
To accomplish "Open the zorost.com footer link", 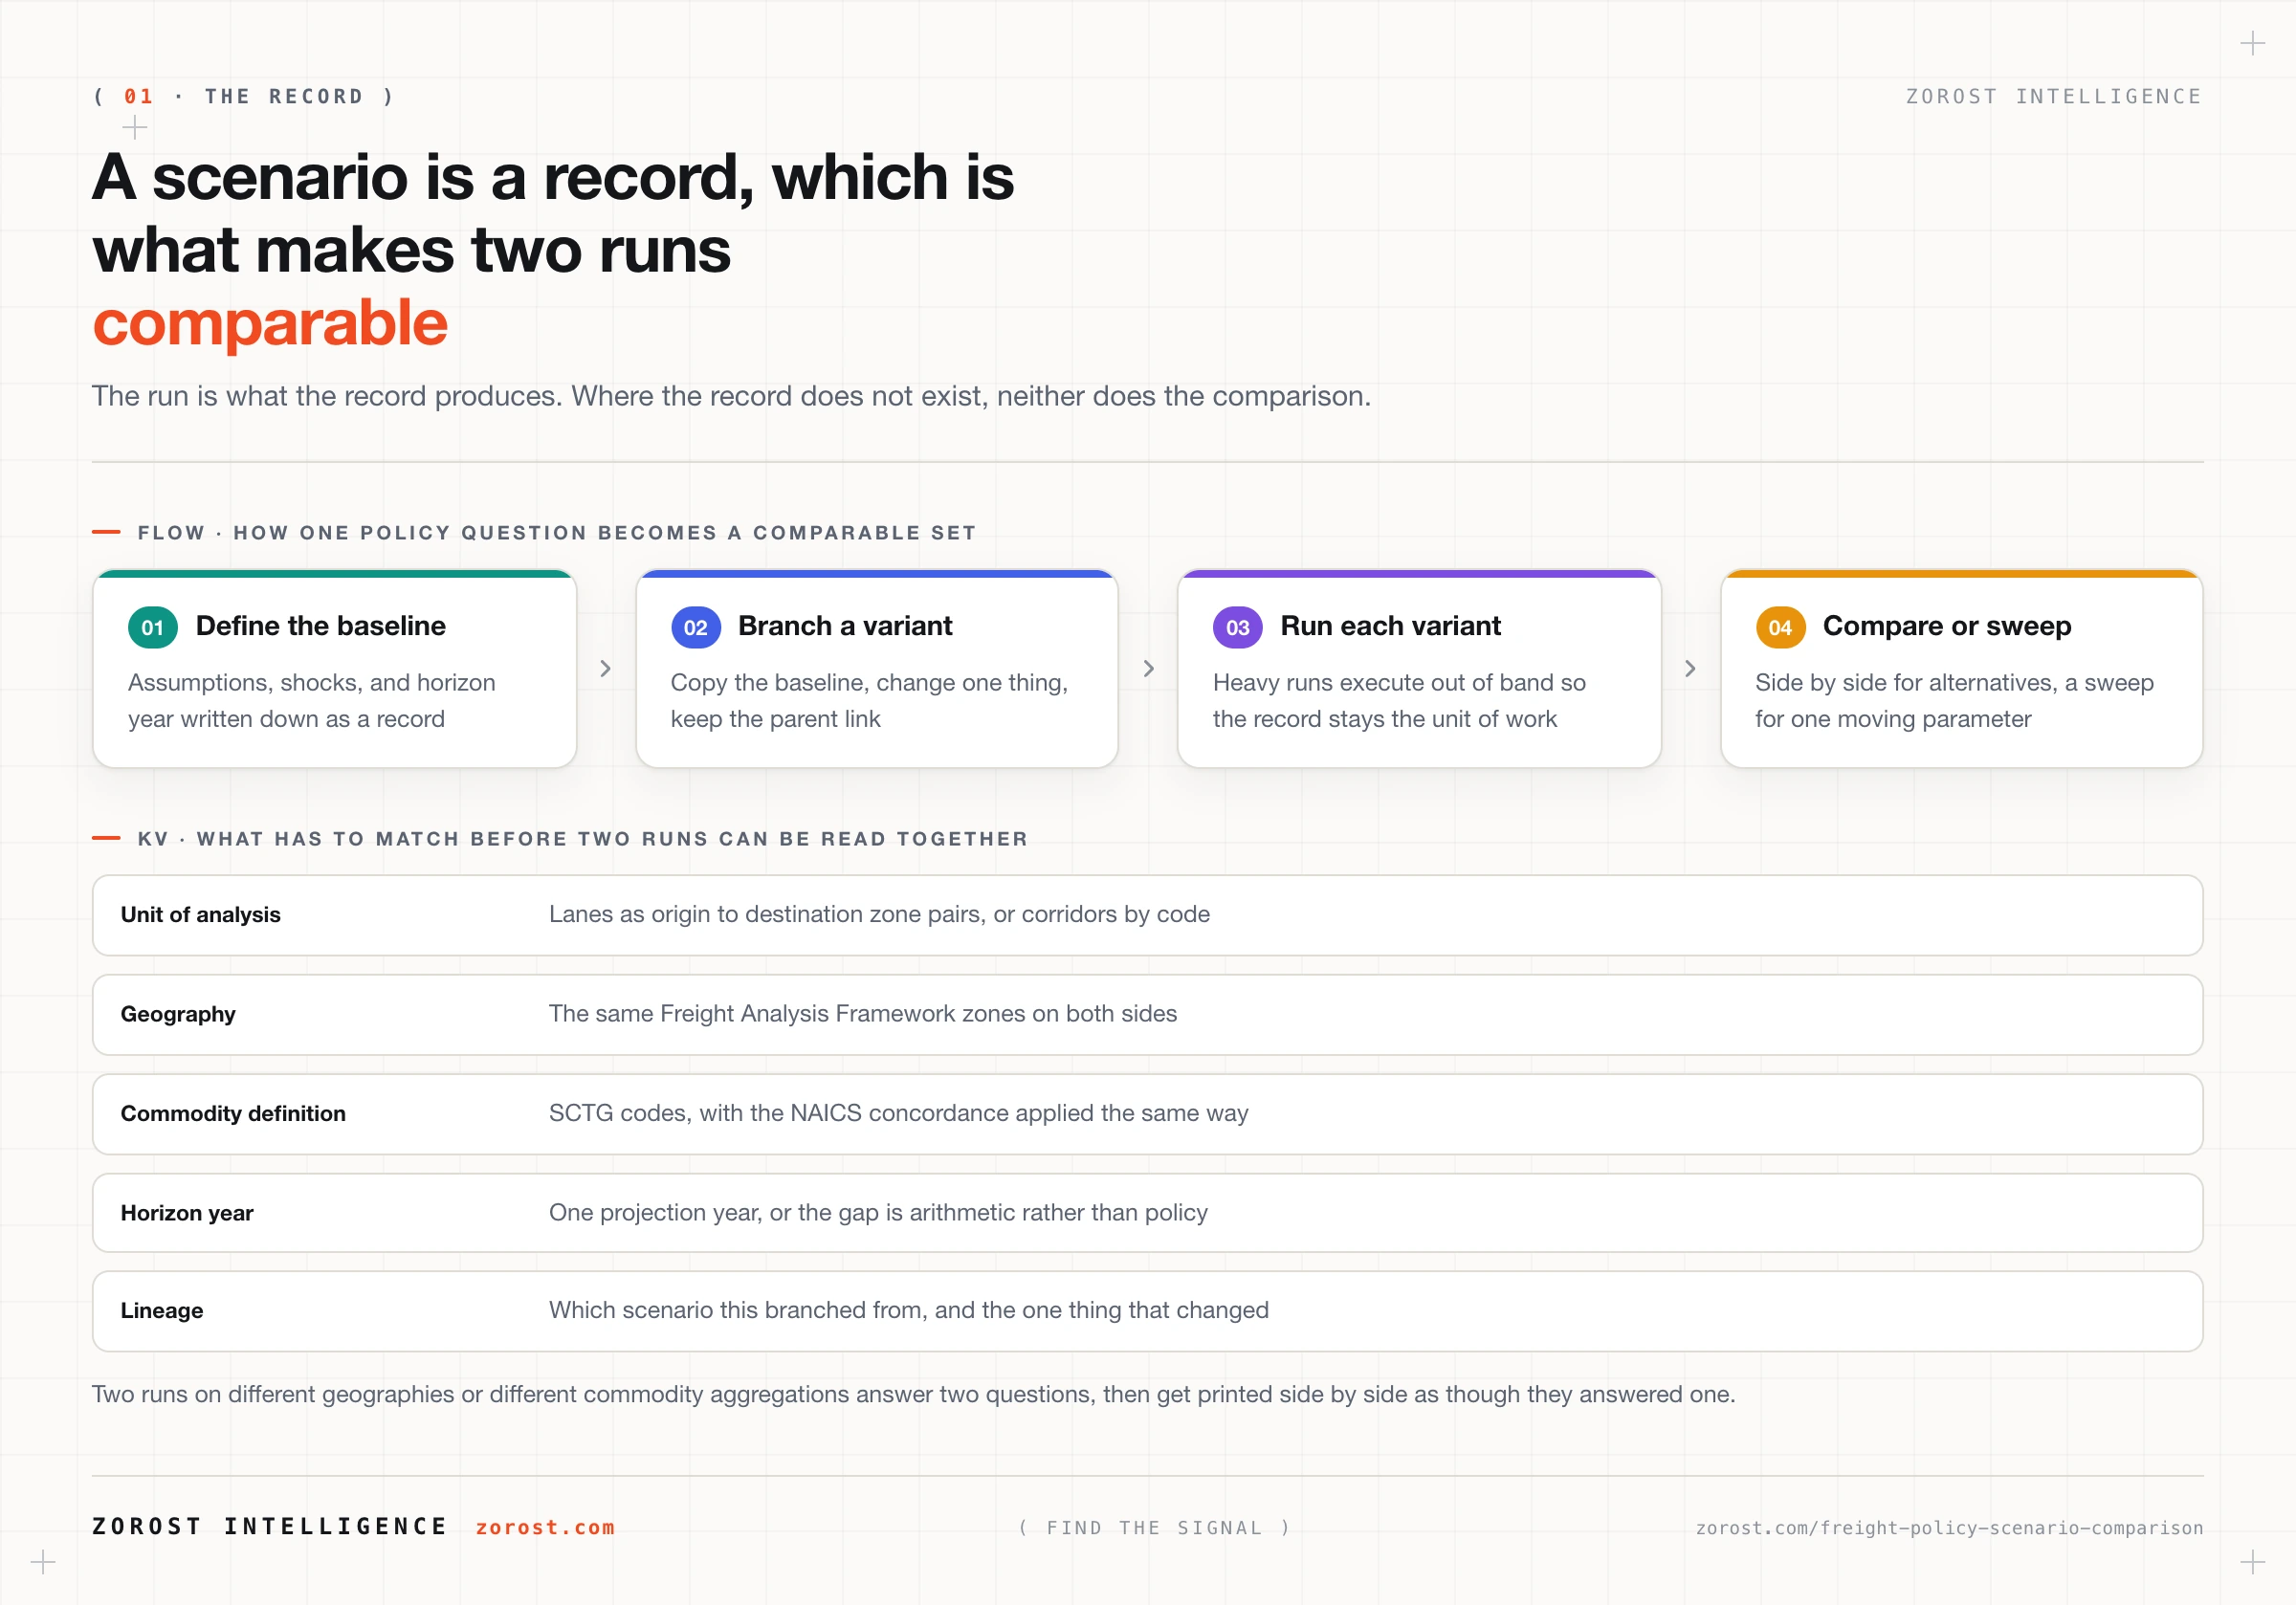I will click(545, 1527).
